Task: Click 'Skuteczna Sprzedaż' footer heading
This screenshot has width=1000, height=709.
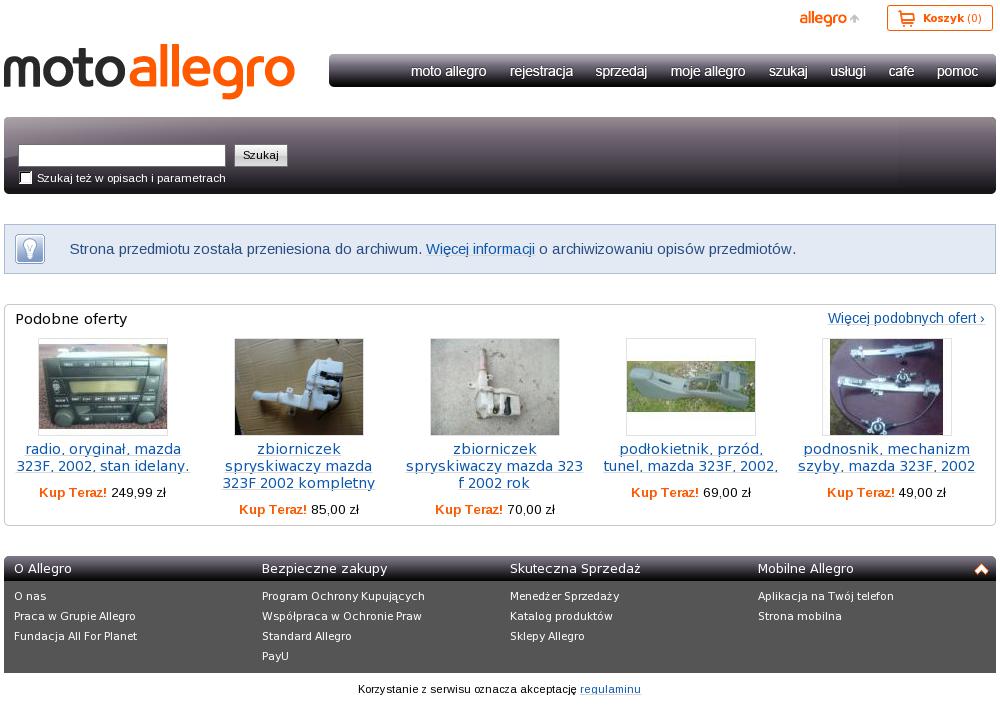Action: [575, 569]
